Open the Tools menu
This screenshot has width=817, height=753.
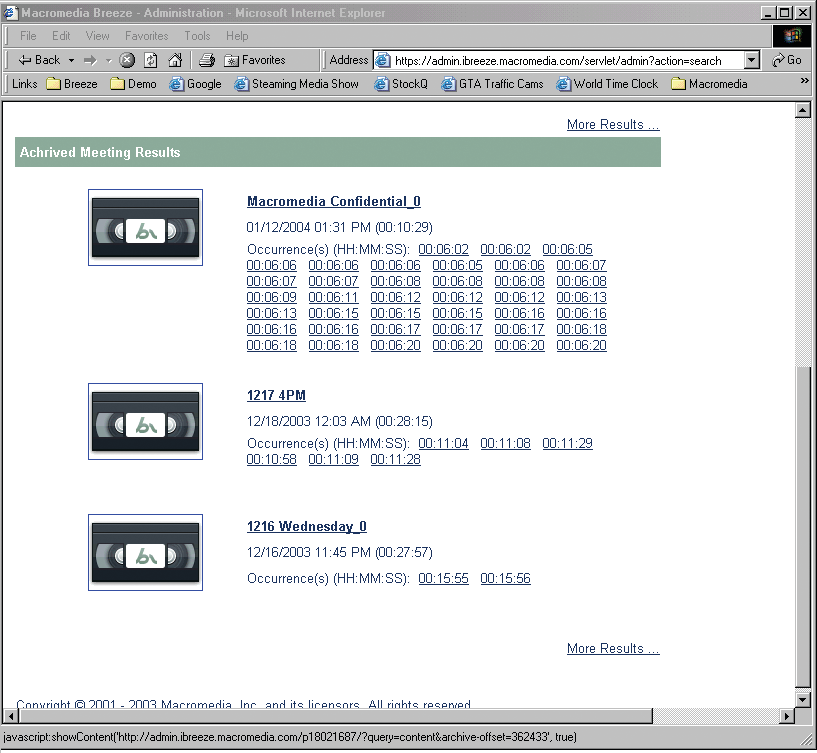(197, 36)
